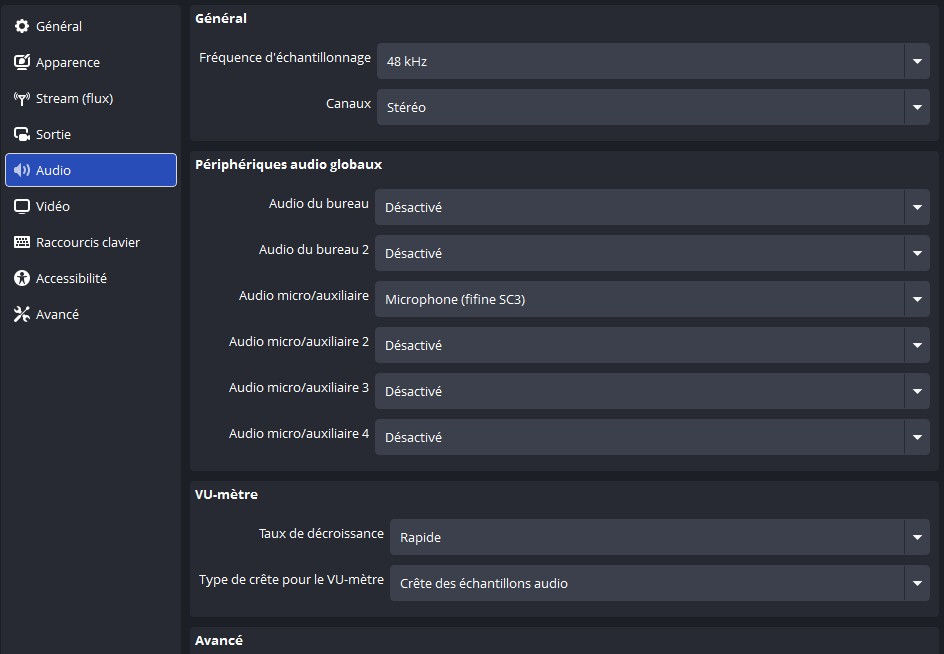Click the Accessibilité person icon
Viewport: 944px width, 654px height.
(x=22, y=278)
